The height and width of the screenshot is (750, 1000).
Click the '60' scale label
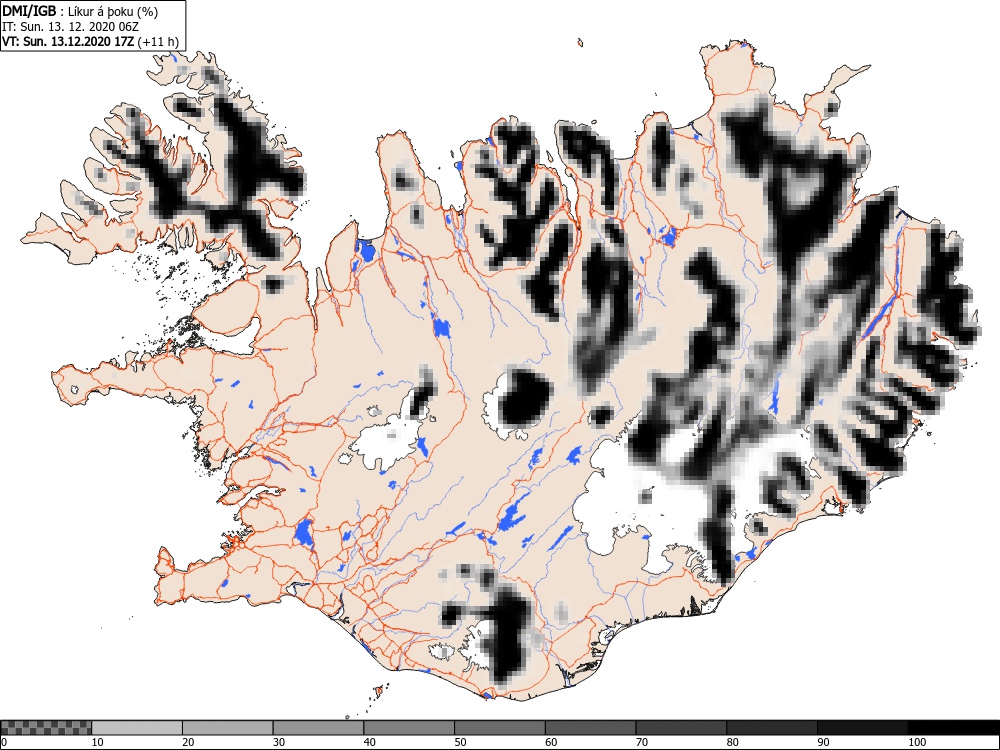[x=551, y=742]
